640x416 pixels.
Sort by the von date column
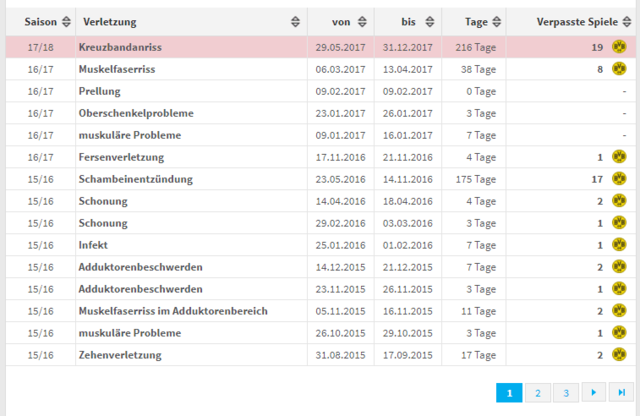[x=362, y=22]
